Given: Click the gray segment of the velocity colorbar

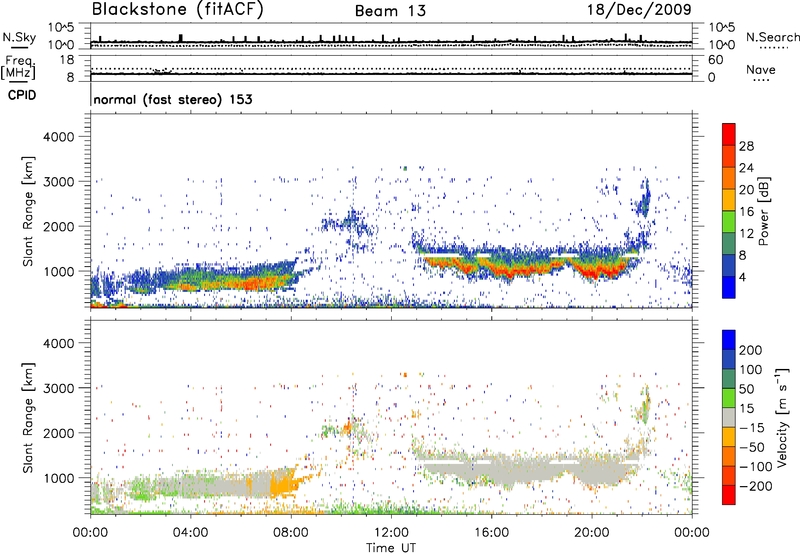Looking at the screenshot, I should click(x=729, y=417).
